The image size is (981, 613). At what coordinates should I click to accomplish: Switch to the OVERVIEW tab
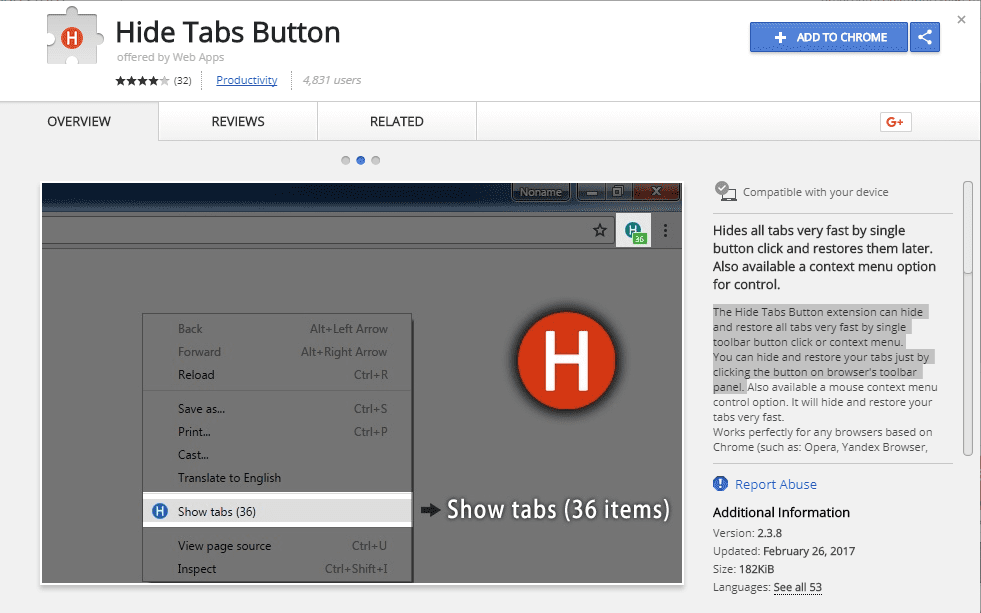click(x=79, y=121)
